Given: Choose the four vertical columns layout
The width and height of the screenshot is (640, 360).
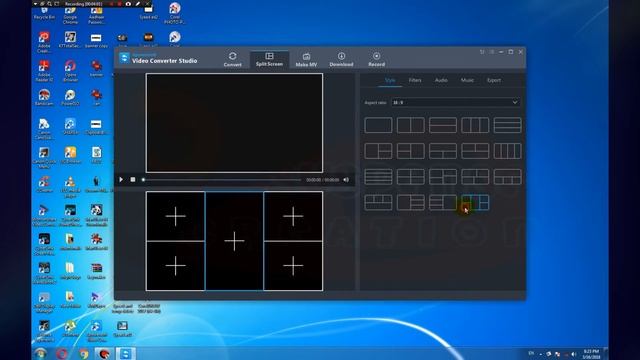Looking at the screenshot, I should 507,151.
